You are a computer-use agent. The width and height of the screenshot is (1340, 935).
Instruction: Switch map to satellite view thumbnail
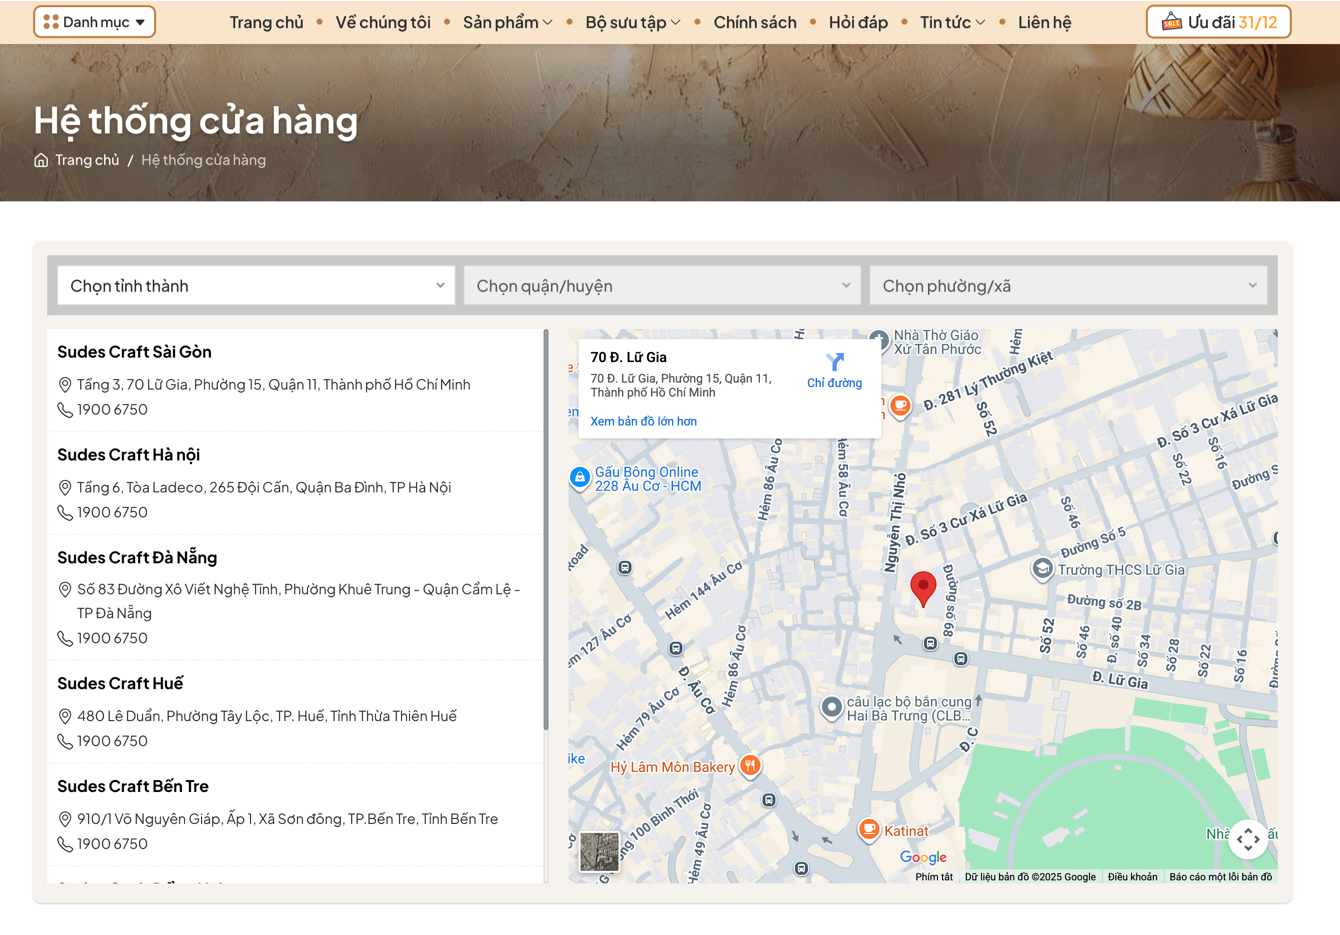click(600, 852)
